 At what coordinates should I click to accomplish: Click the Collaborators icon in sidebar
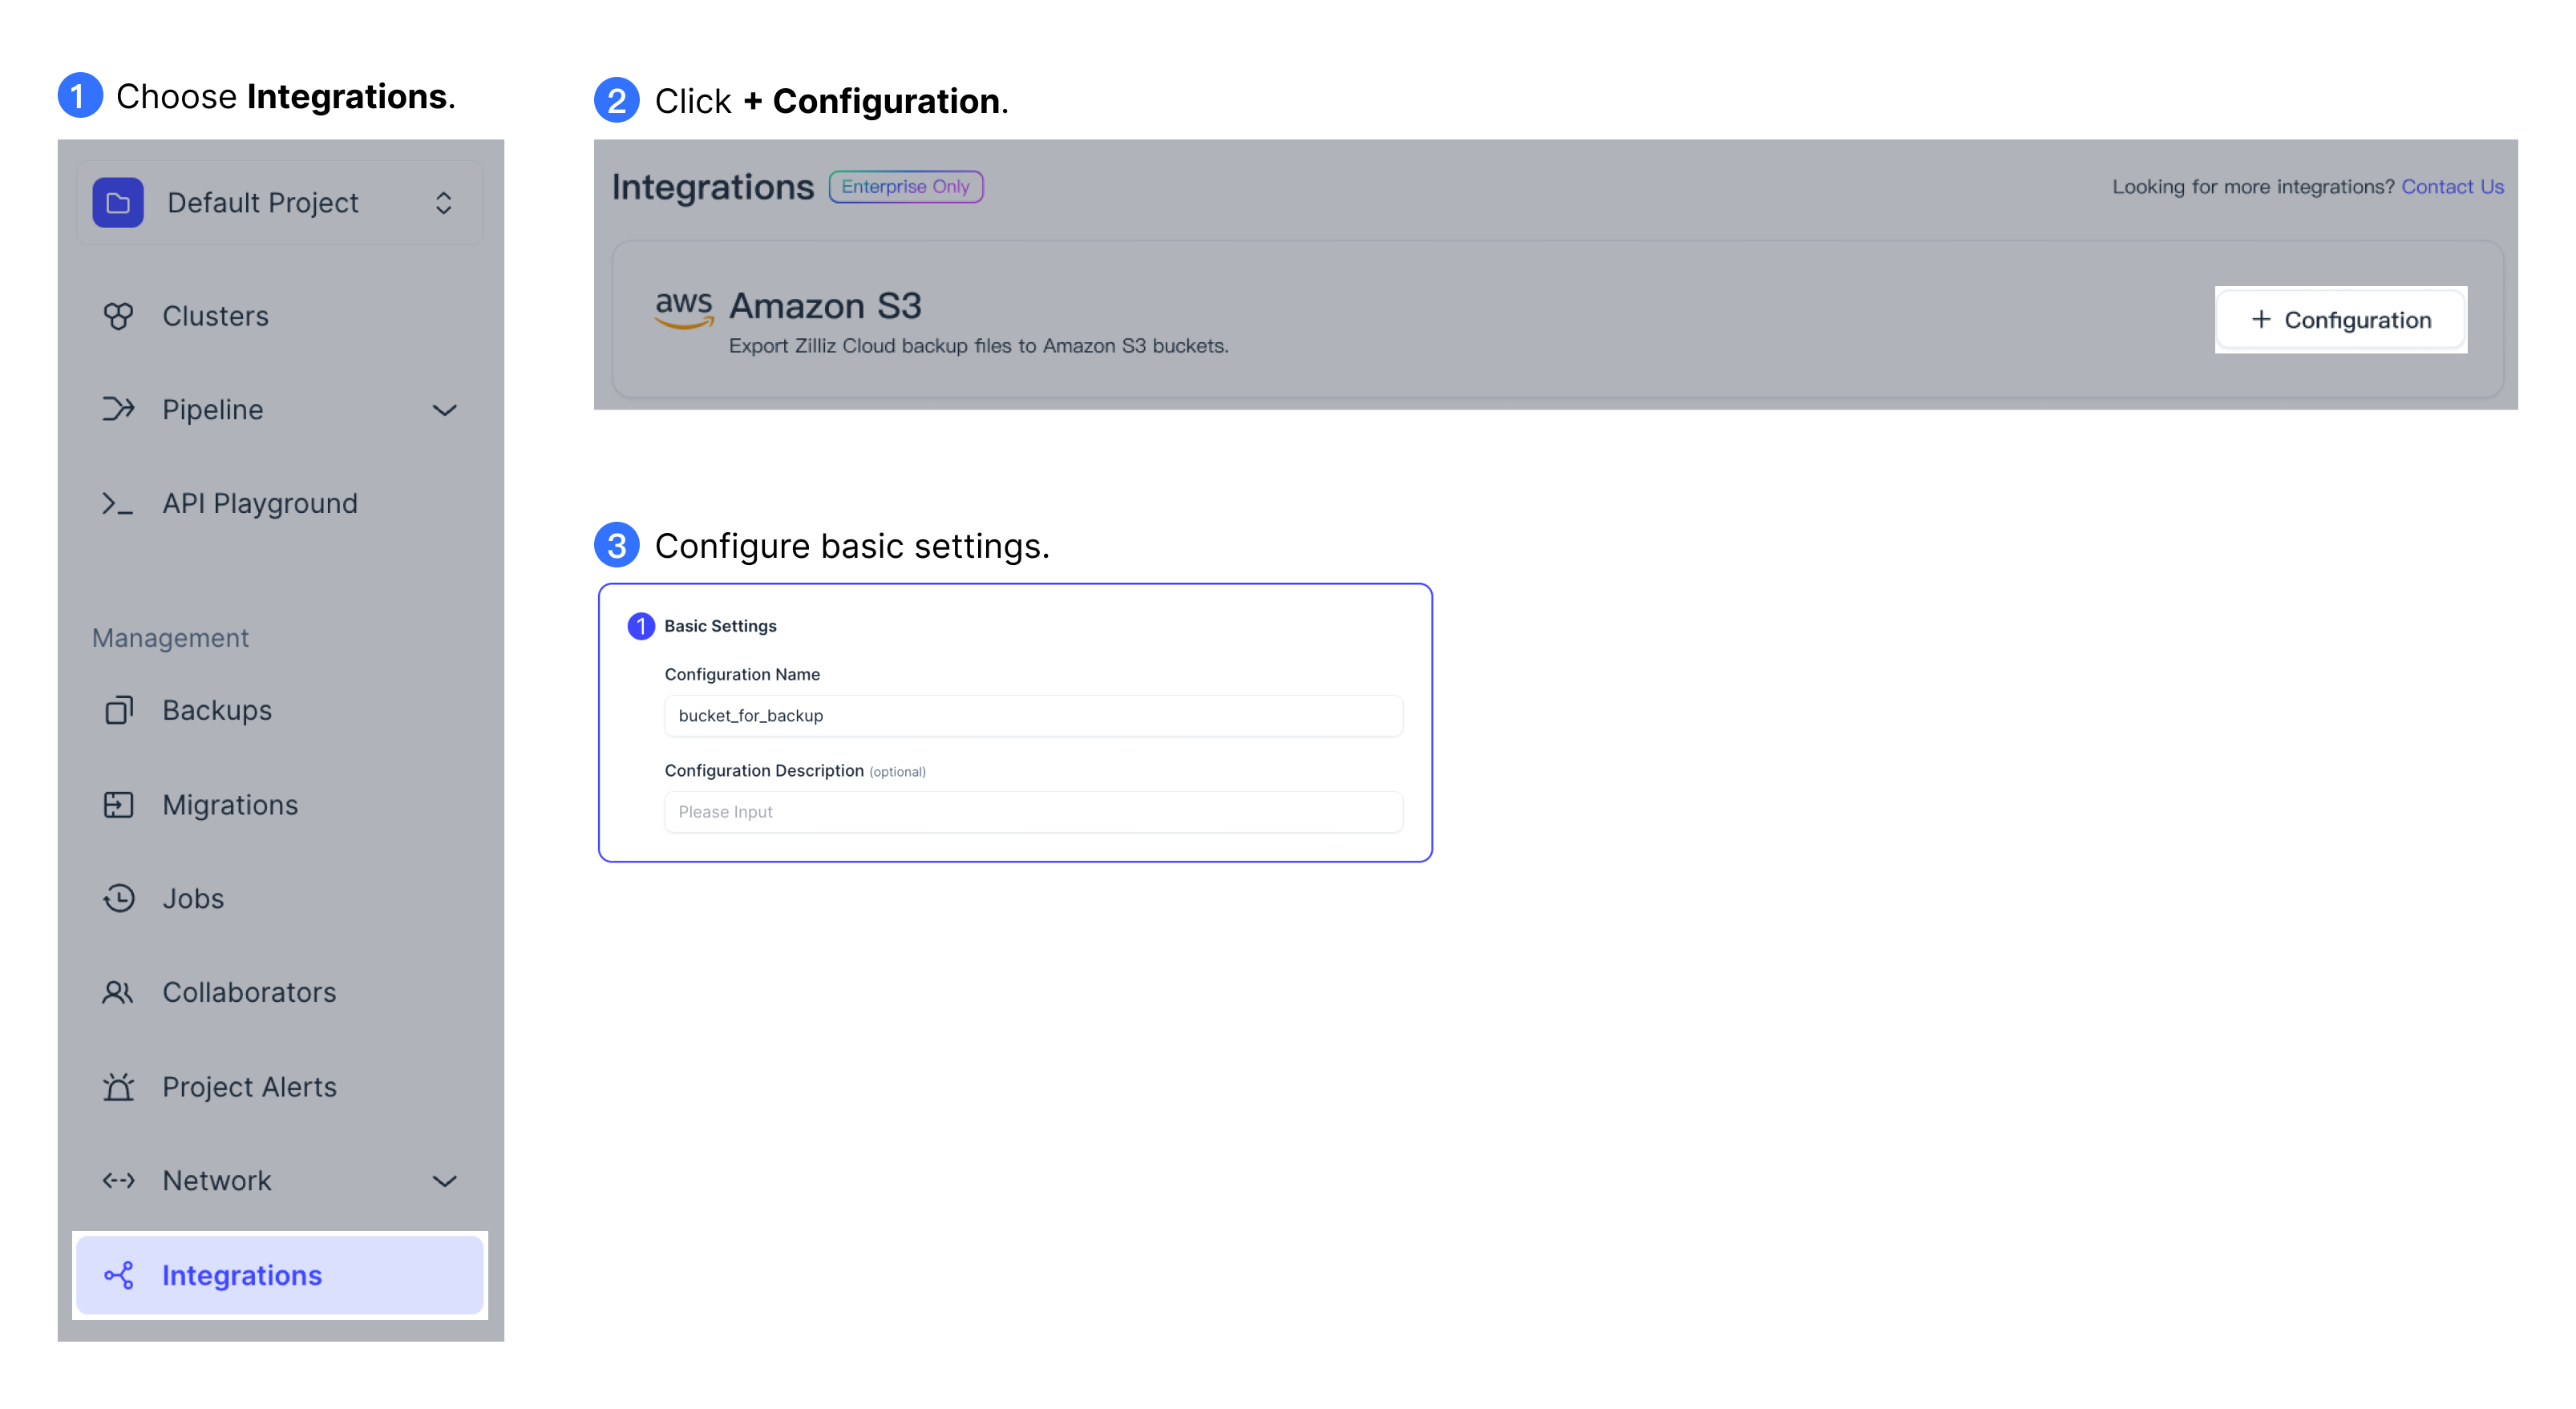[118, 991]
